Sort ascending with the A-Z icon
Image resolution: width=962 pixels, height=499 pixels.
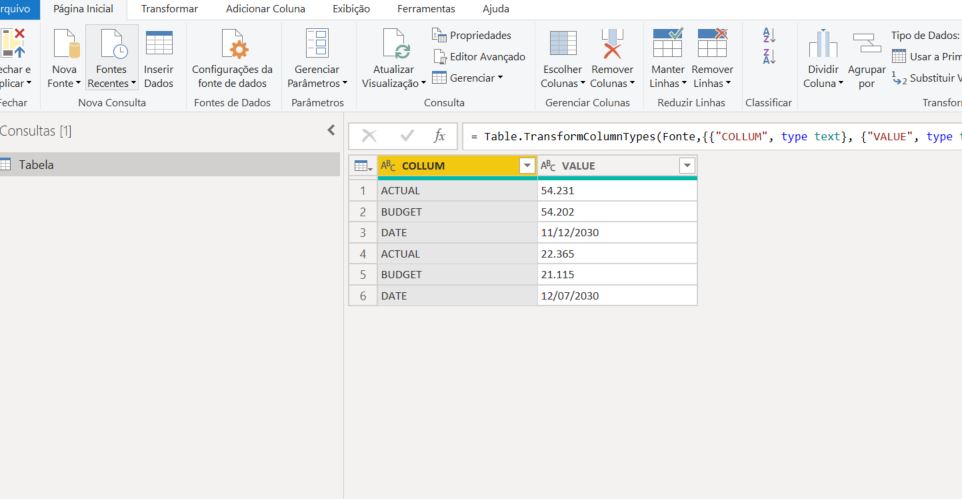769,35
